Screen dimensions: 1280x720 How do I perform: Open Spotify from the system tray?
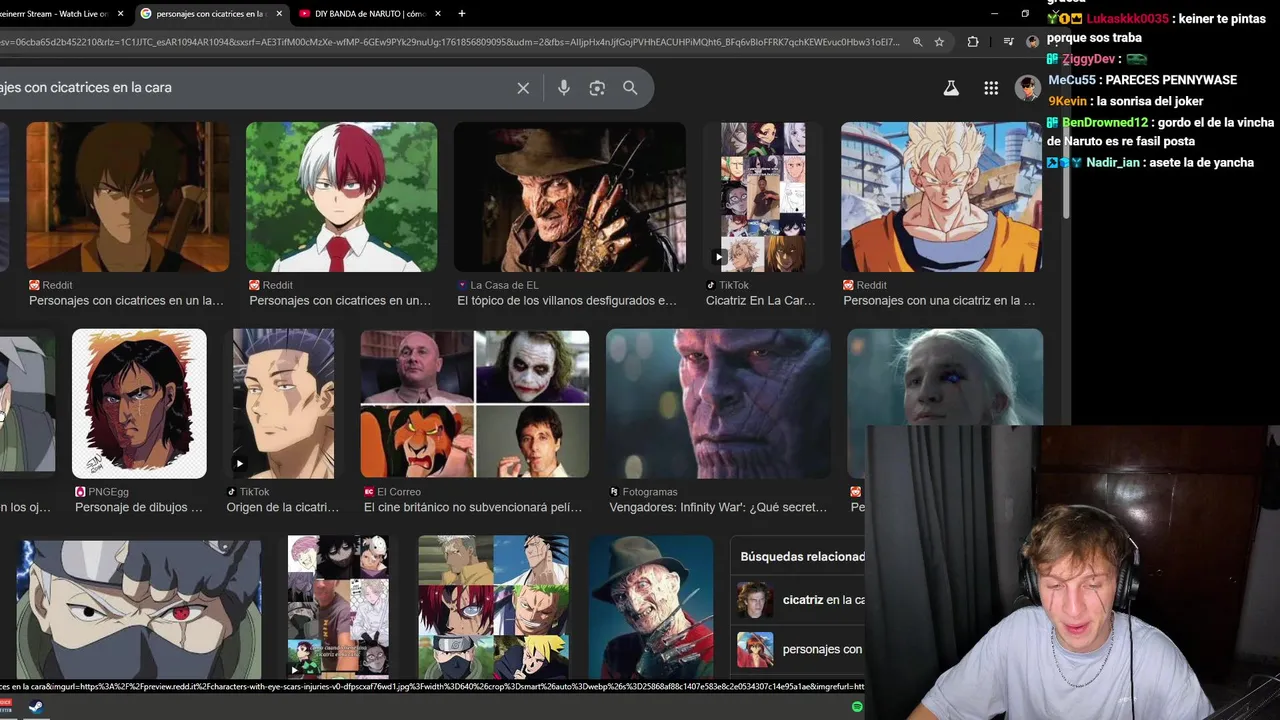point(857,707)
